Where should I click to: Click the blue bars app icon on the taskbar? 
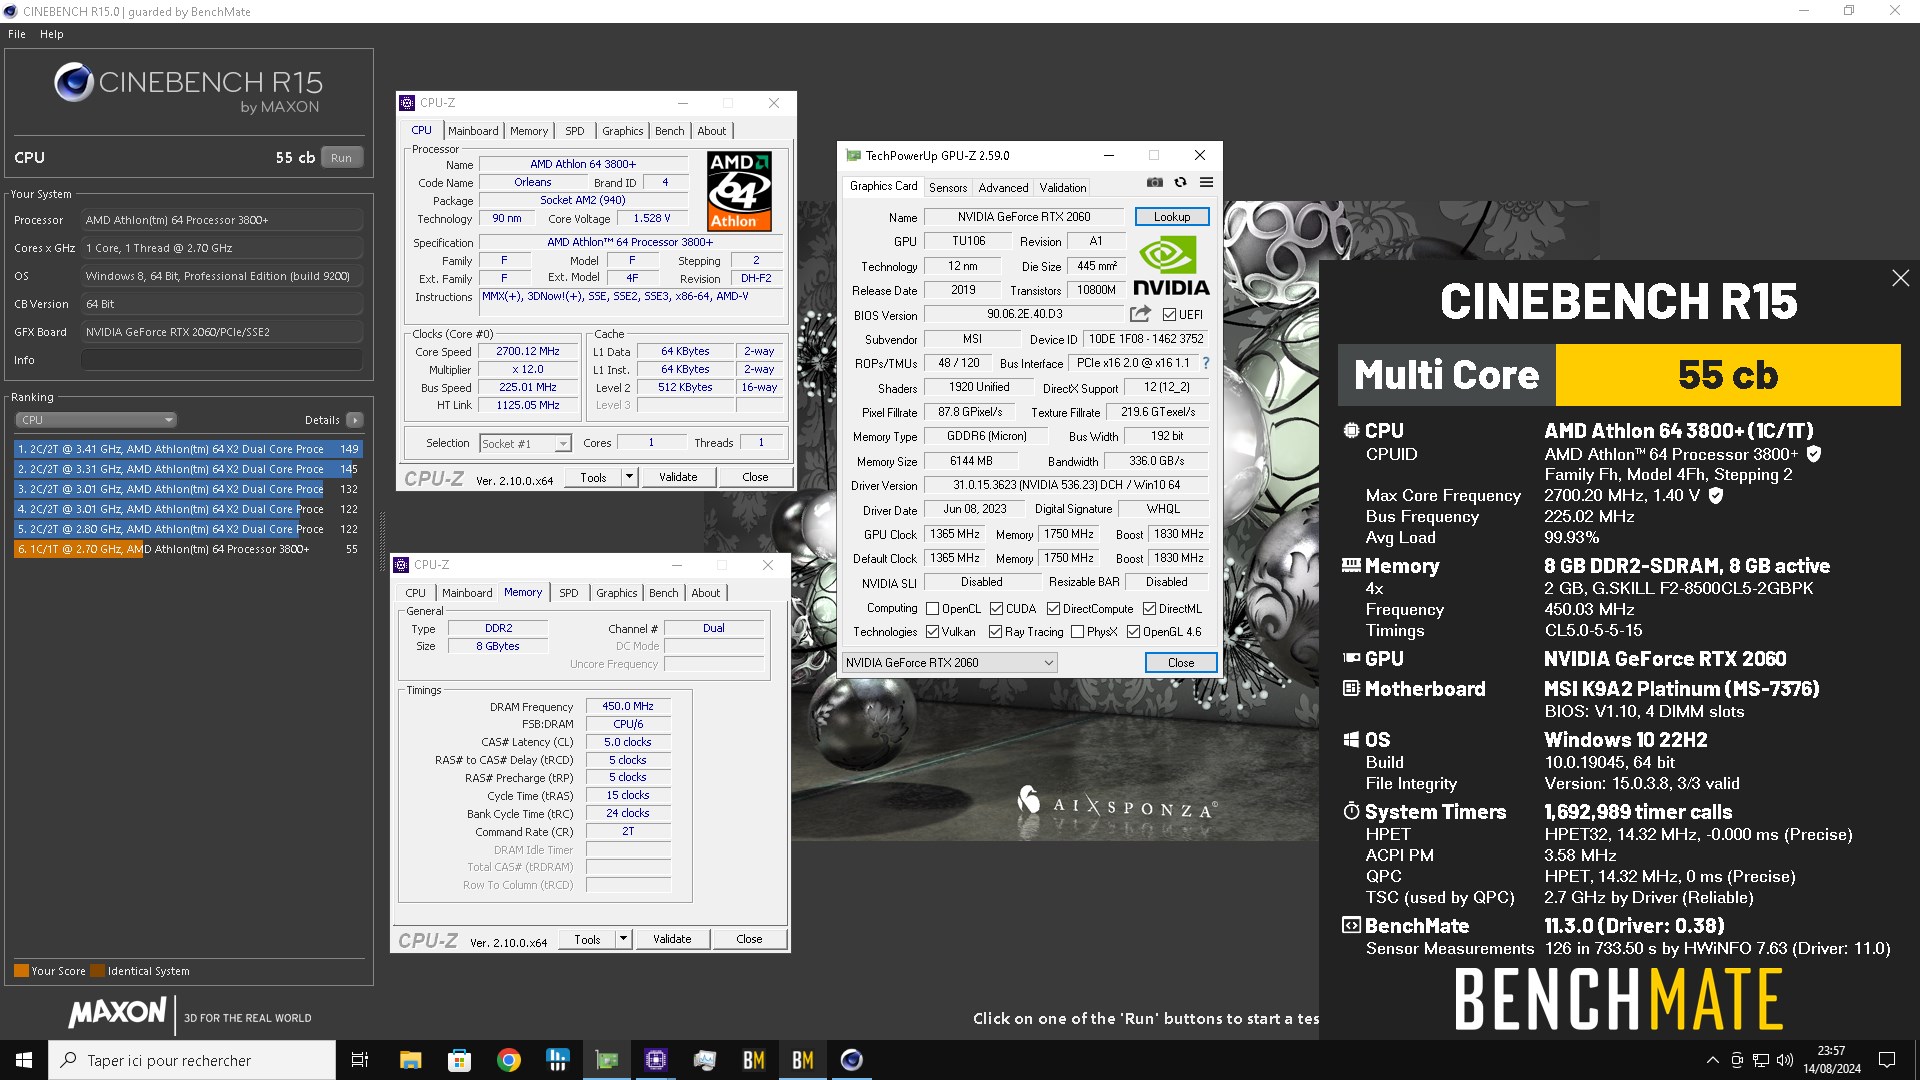[557, 1060]
